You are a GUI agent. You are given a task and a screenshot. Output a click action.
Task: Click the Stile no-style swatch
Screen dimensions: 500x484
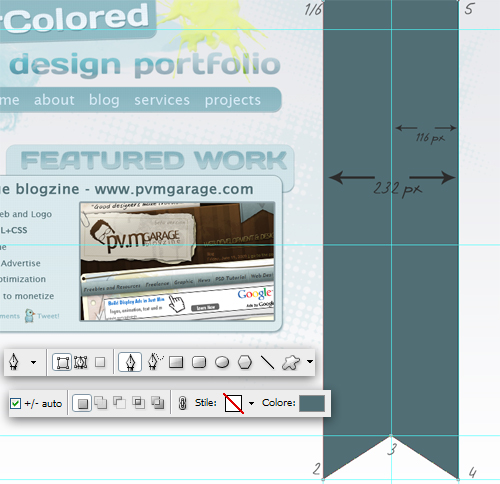[233, 403]
